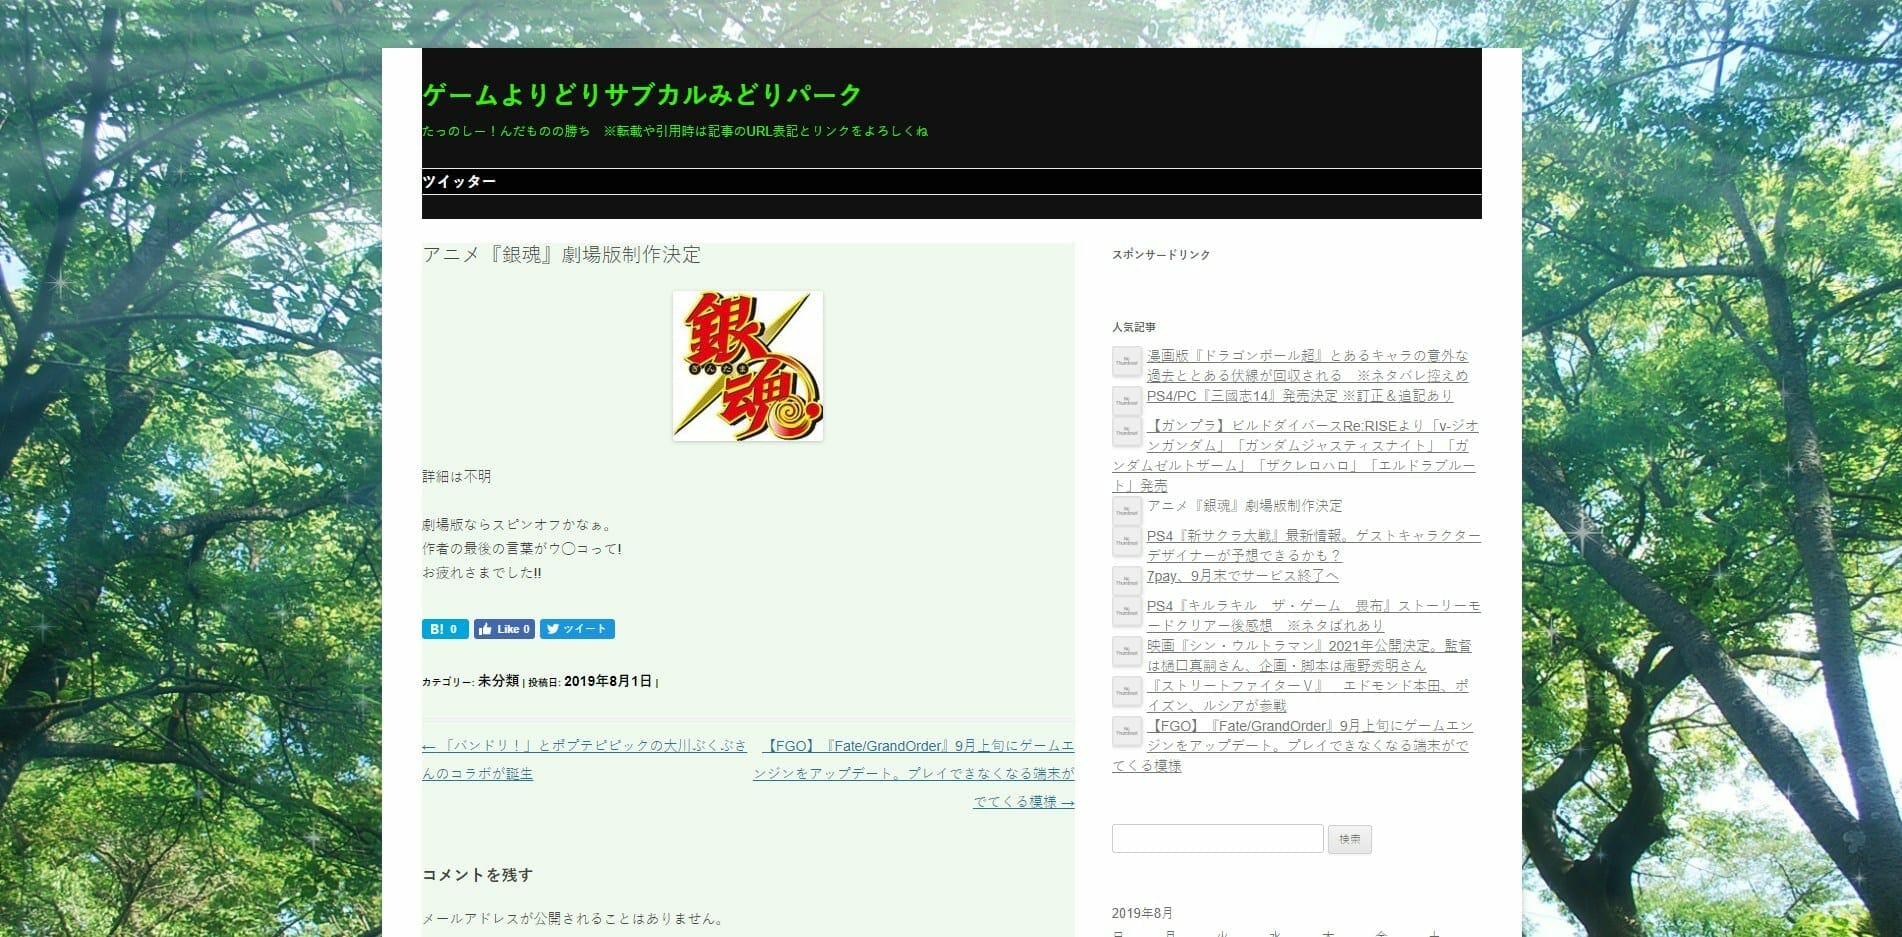Click the Gintama logo image
Screen dimensions: 1902x937
click(x=747, y=366)
